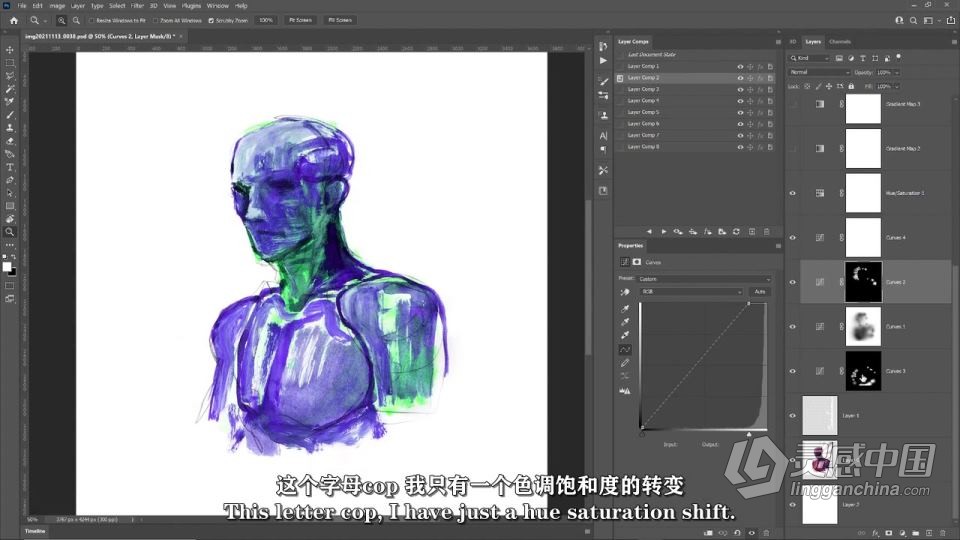Select the Zoom tool in left toolbar
The height and width of the screenshot is (540, 960).
(10, 232)
